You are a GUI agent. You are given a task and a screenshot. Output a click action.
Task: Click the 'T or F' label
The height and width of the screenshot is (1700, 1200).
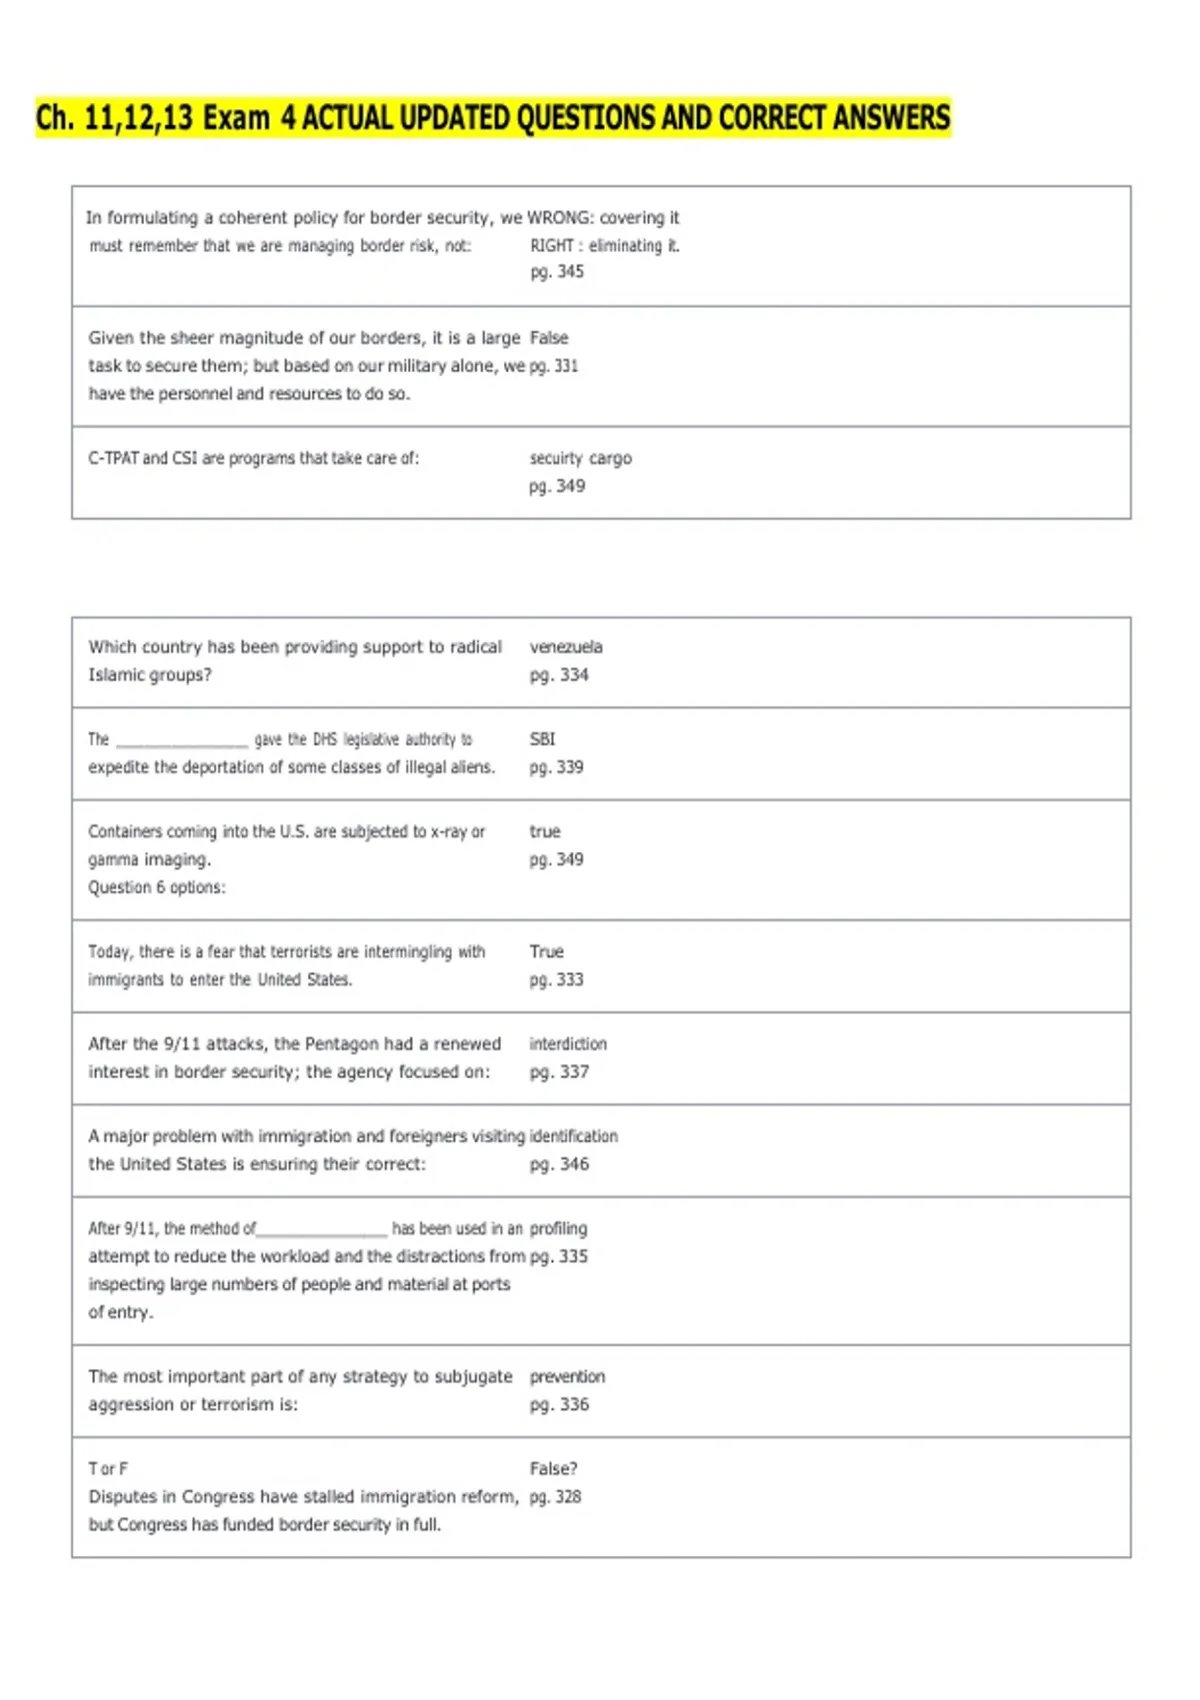pos(108,1468)
